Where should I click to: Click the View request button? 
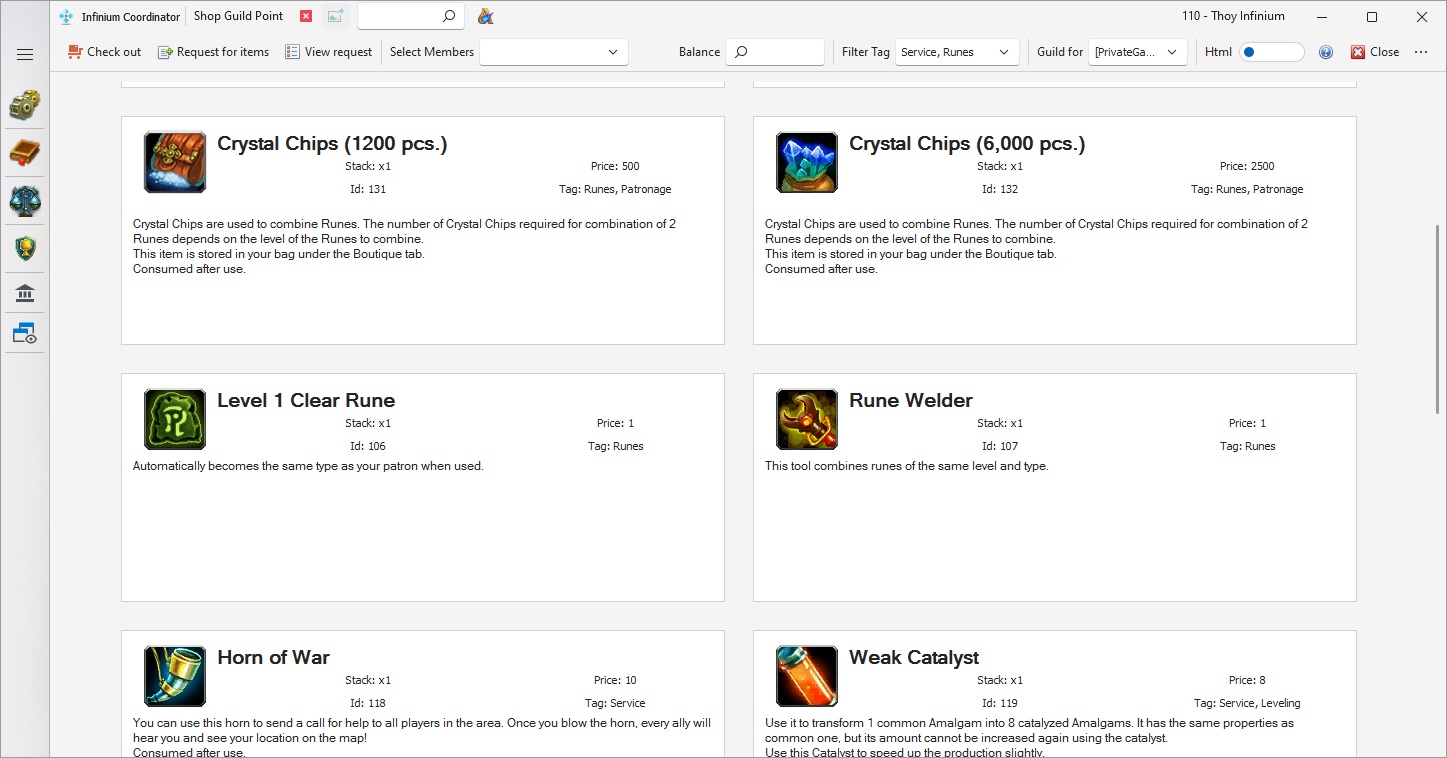coord(328,52)
